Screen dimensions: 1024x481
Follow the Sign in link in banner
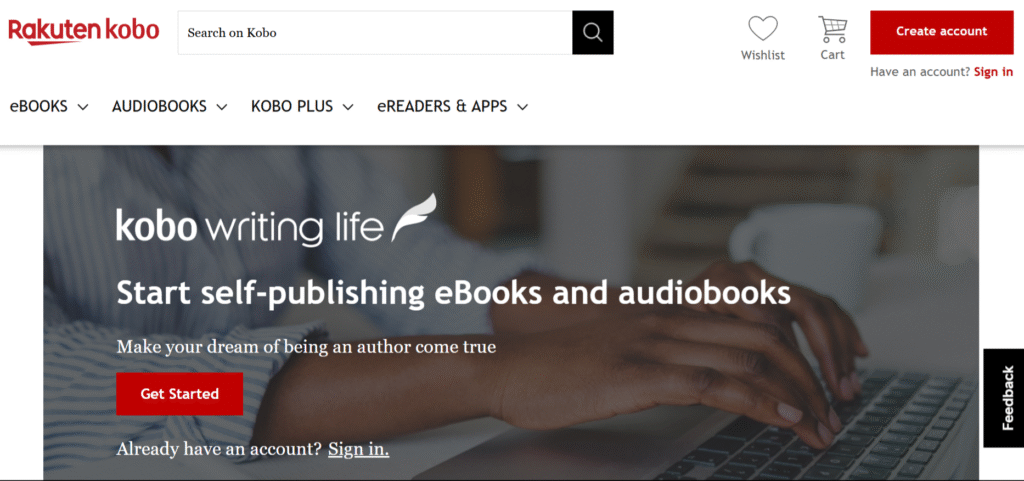coord(359,449)
